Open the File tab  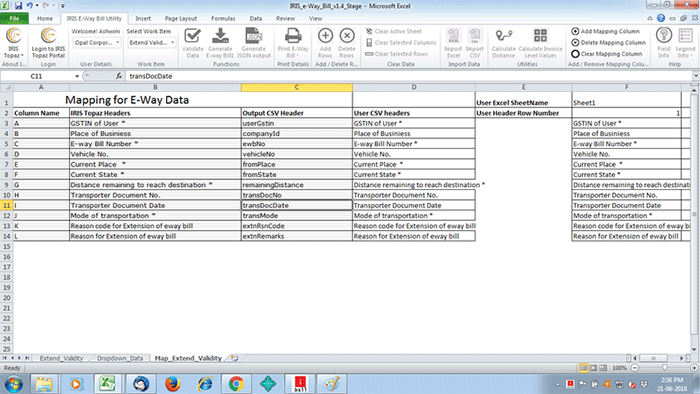click(14, 18)
